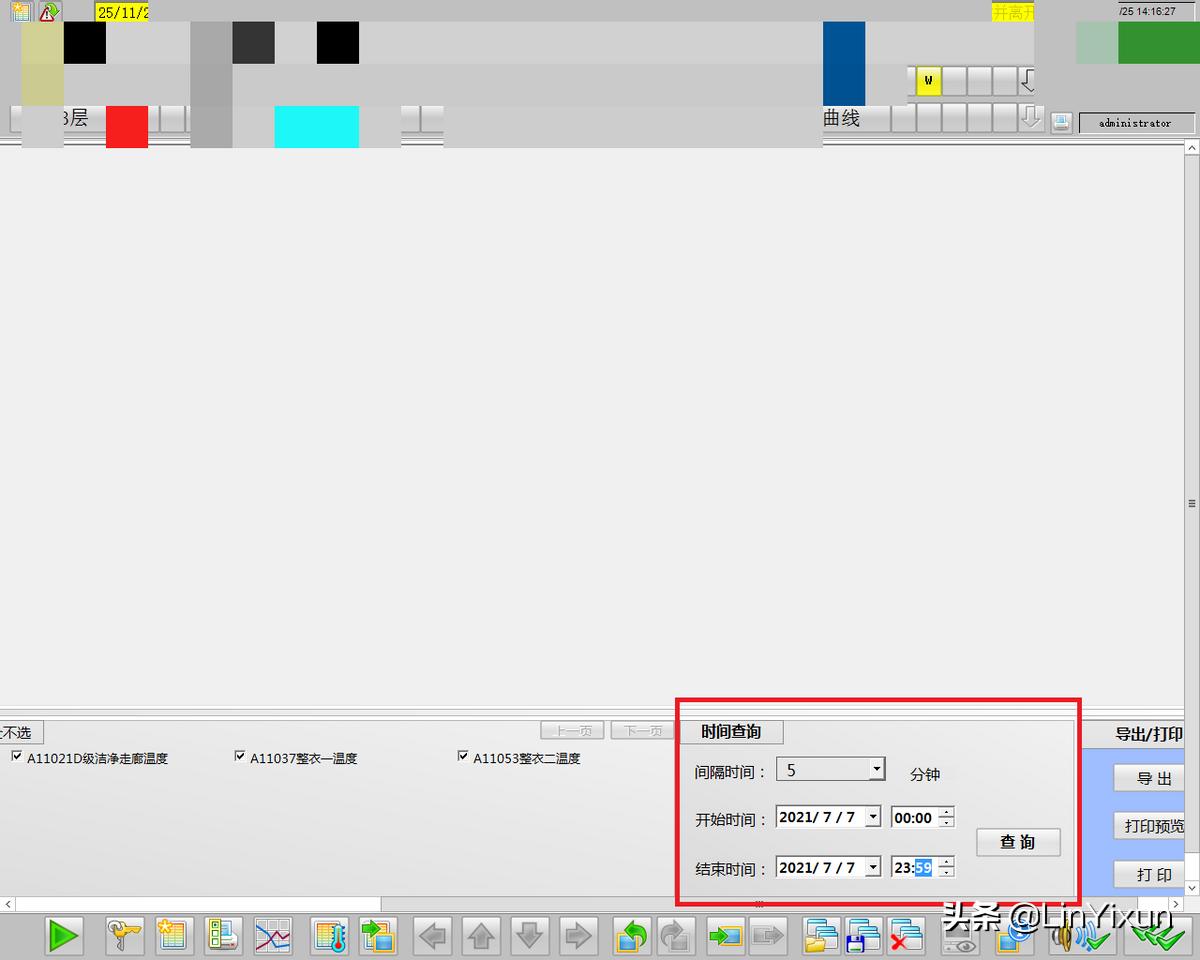Click the 下一页 next page button
1200x960 pixels.
[641, 731]
